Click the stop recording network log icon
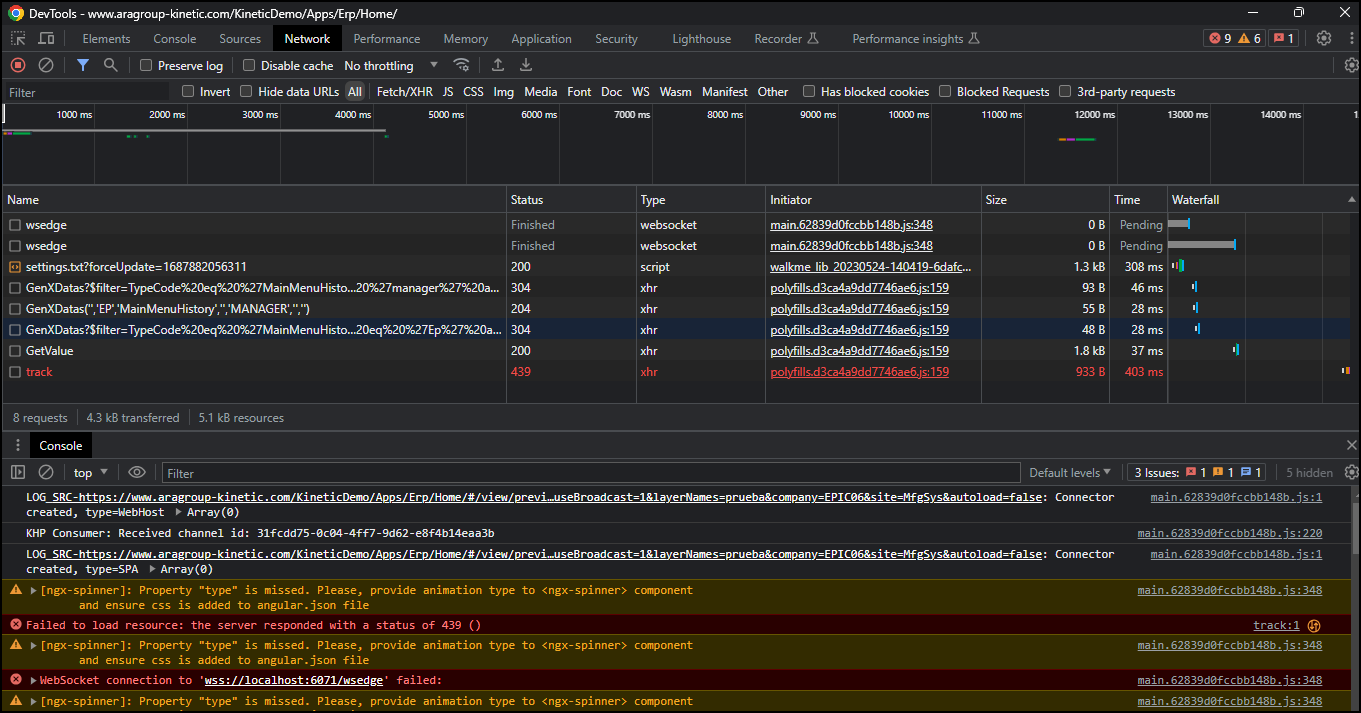Image resolution: width=1361 pixels, height=713 pixels. (x=18, y=65)
